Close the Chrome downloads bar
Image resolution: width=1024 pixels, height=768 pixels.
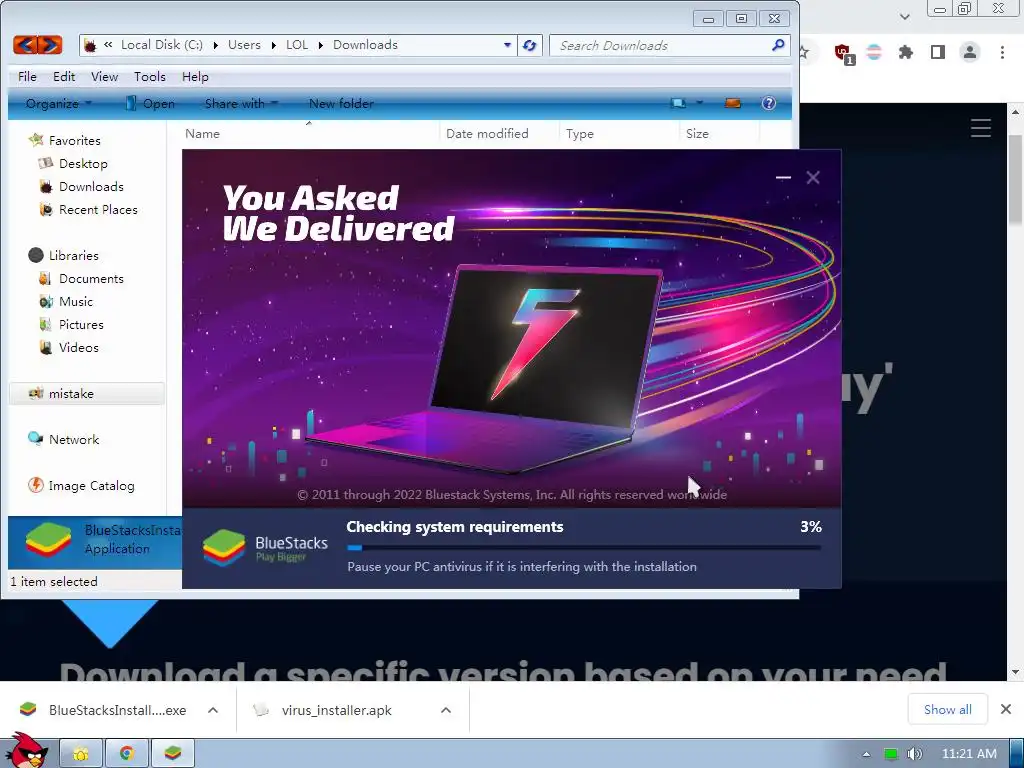pos(1006,709)
